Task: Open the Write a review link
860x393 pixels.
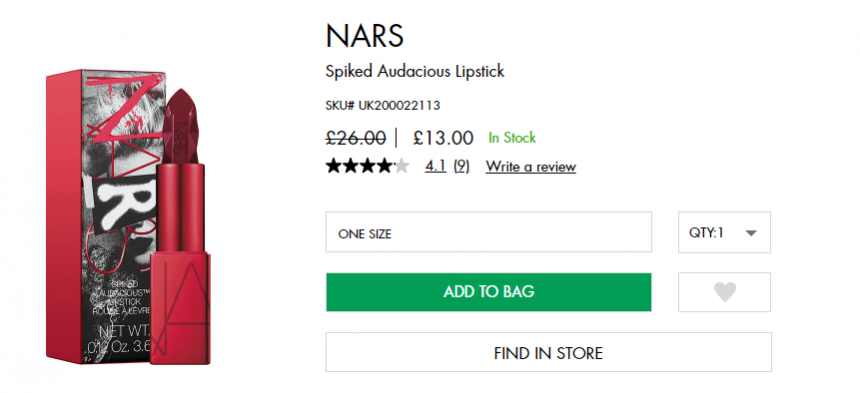Action: [x=530, y=167]
